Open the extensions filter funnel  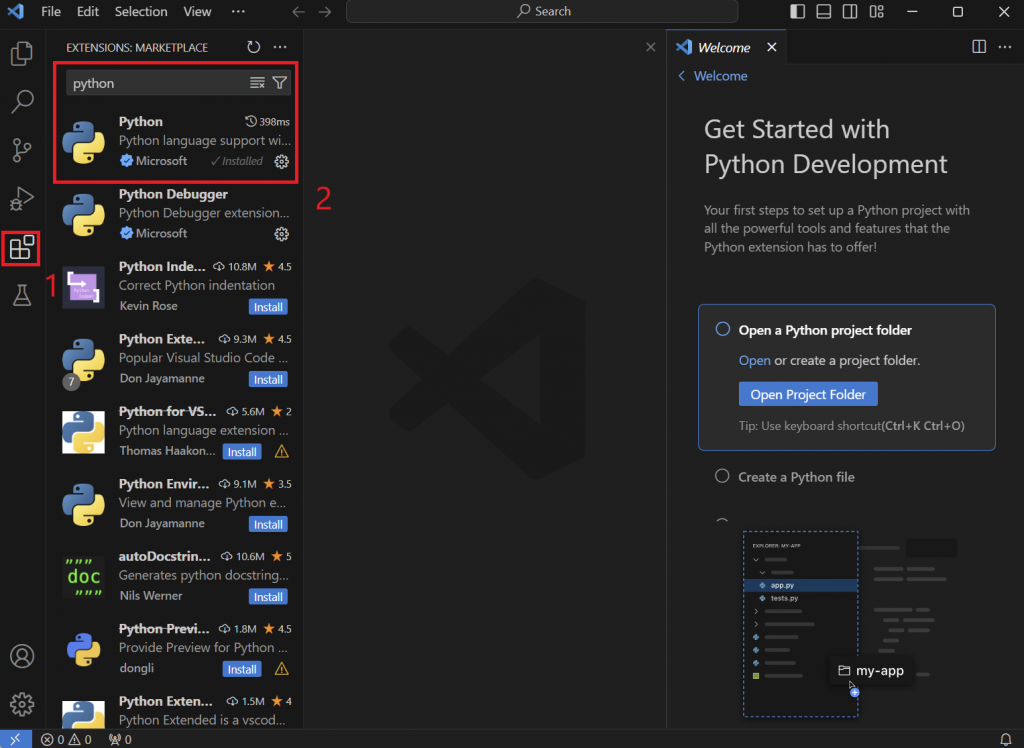(280, 83)
